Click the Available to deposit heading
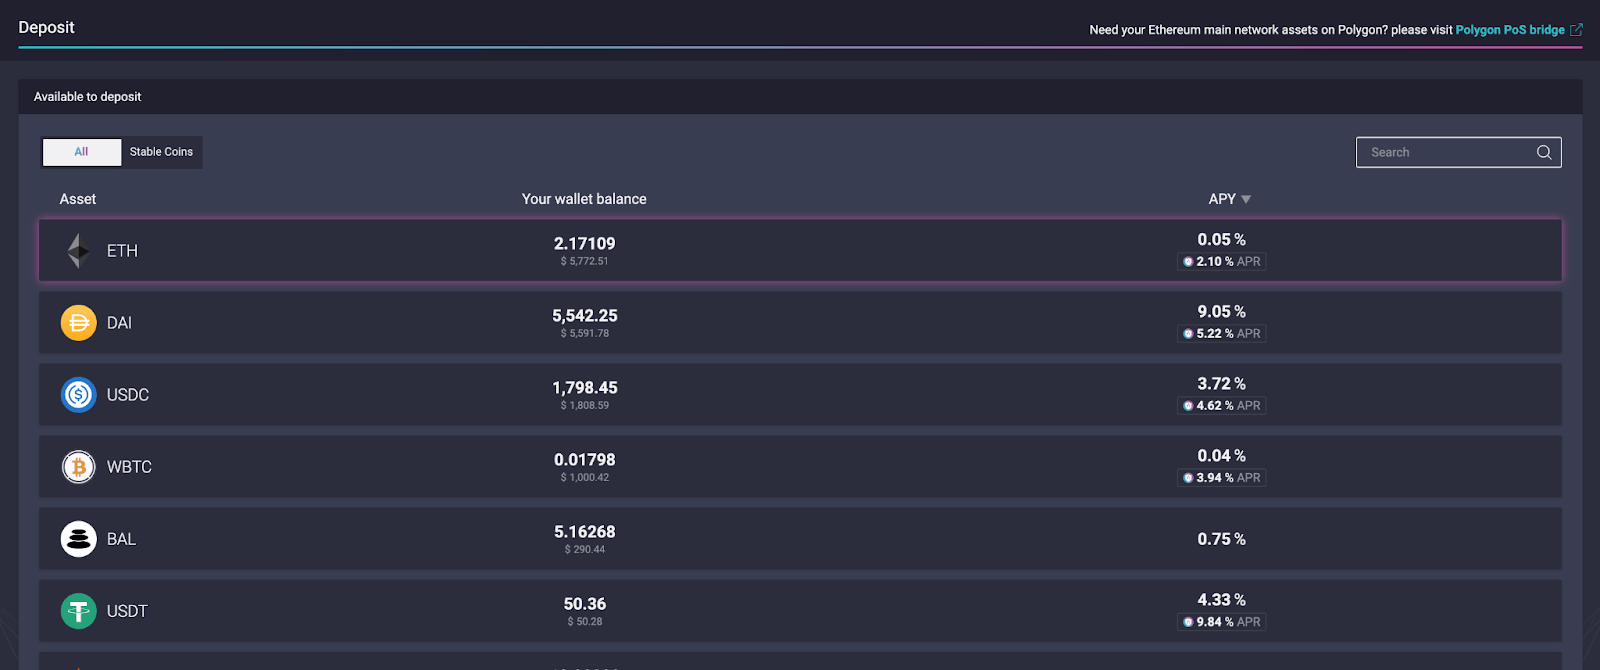The height and width of the screenshot is (670, 1600). click(87, 97)
